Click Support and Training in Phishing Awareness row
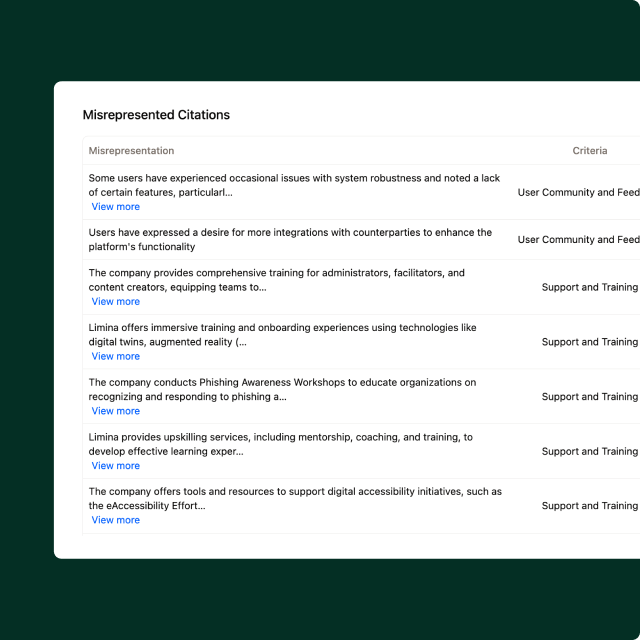 [589, 396]
